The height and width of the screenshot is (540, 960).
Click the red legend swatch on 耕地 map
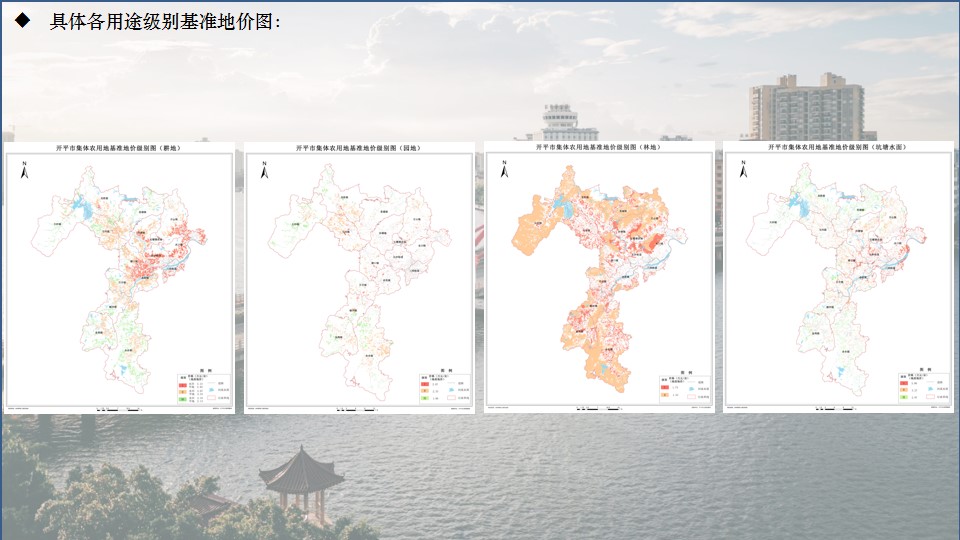coord(183,383)
